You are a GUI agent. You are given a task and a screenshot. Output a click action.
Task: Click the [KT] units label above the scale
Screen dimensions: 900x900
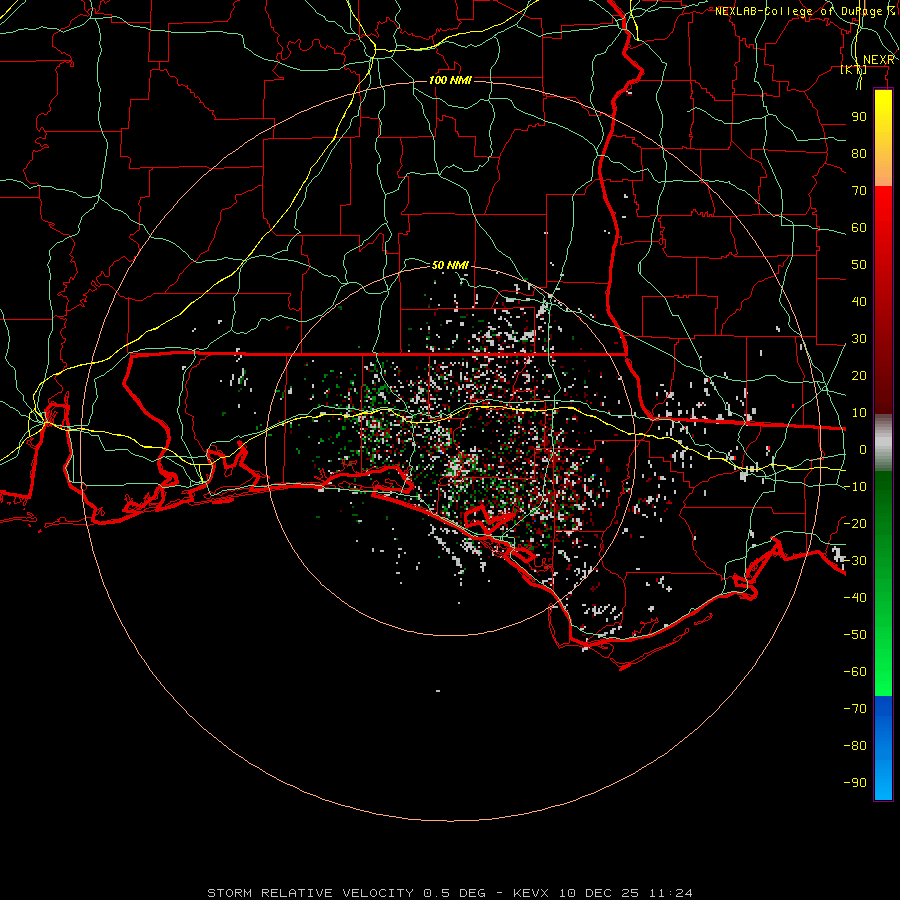[854, 69]
